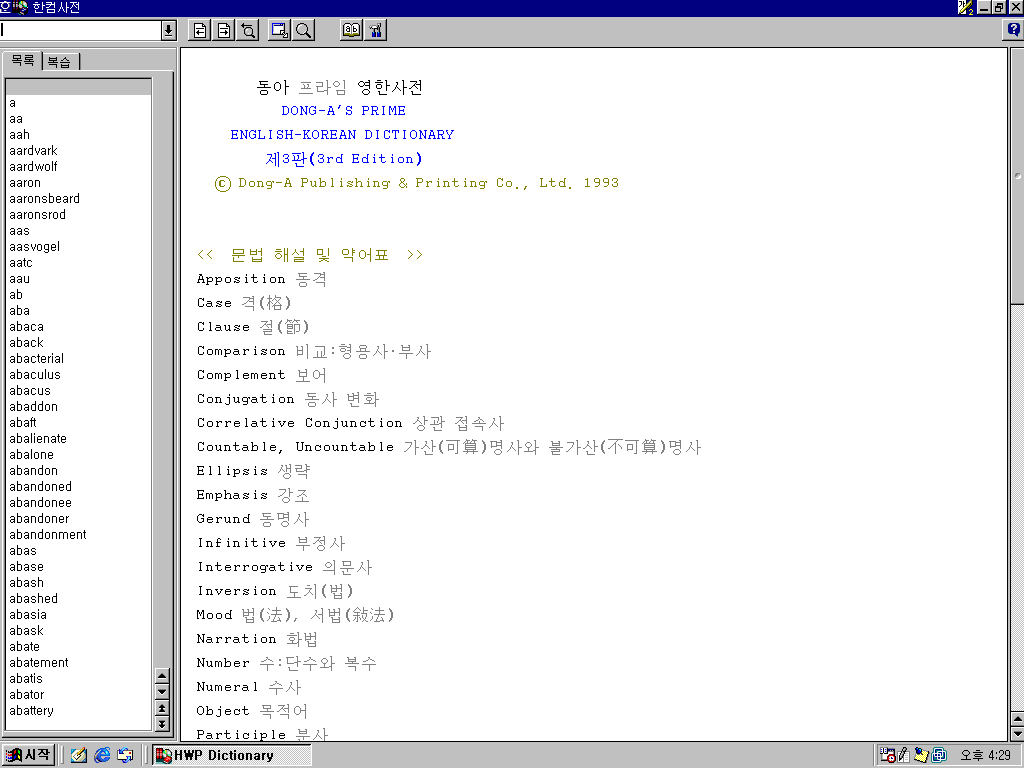The height and width of the screenshot is (768, 1024).
Task: Click HWP Dictionary taskbar button
Action: [x=232, y=756]
